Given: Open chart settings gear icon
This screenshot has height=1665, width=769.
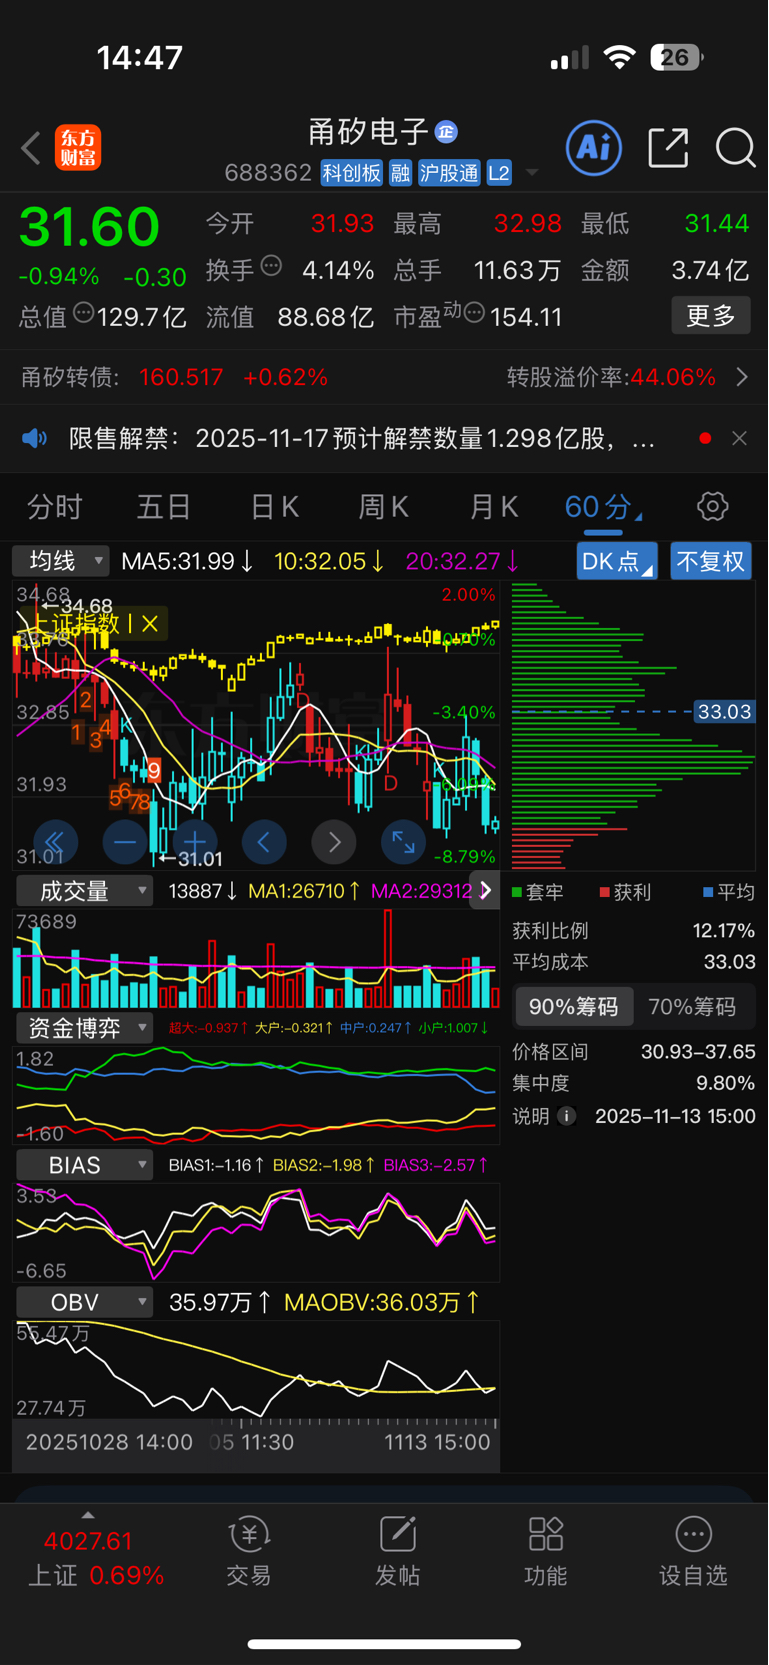Looking at the screenshot, I should pyautogui.click(x=712, y=506).
